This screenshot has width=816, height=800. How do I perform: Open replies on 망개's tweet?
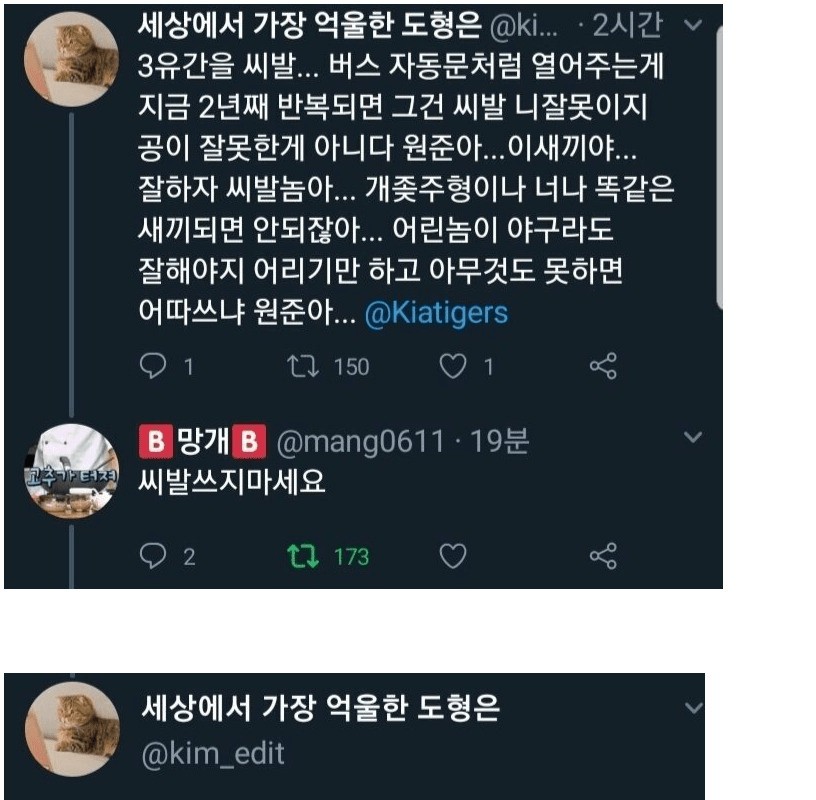[x=153, y=556]
